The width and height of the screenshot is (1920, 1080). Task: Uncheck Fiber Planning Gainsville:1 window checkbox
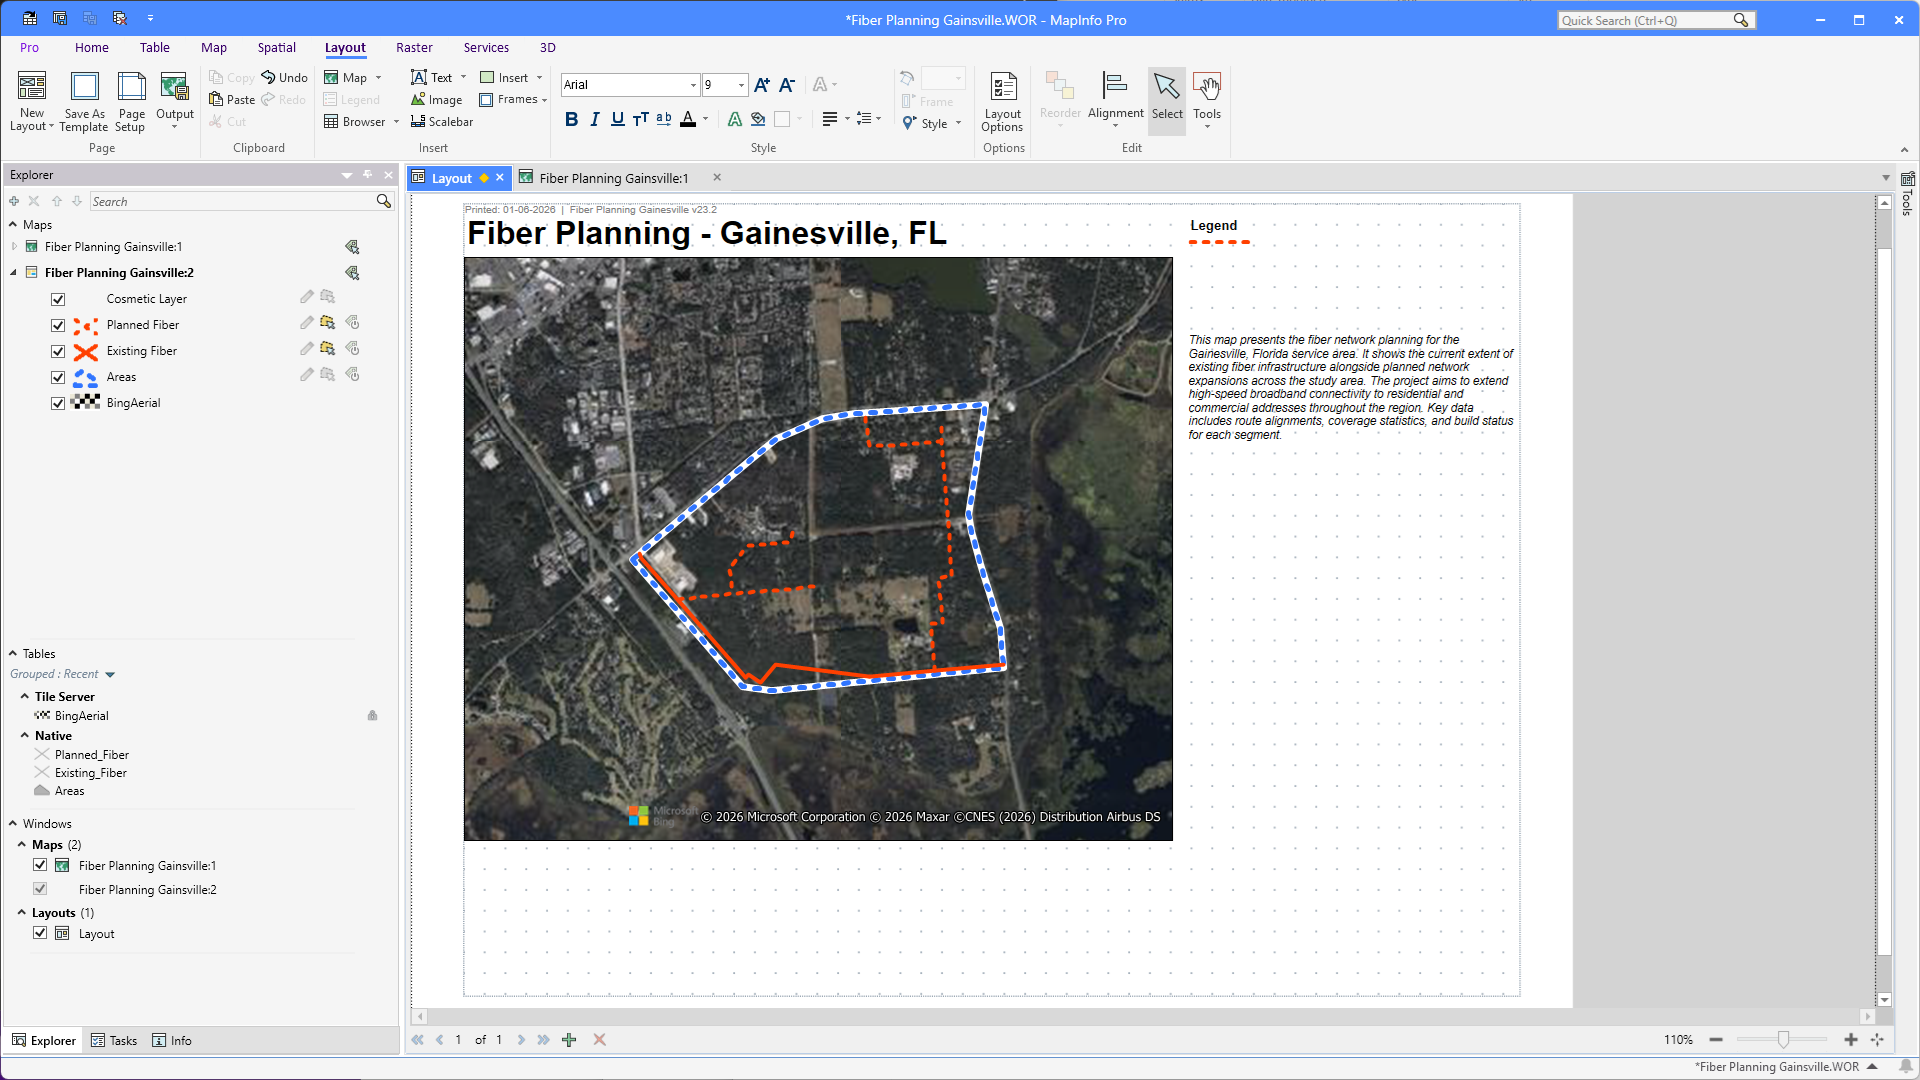point(40,865)
